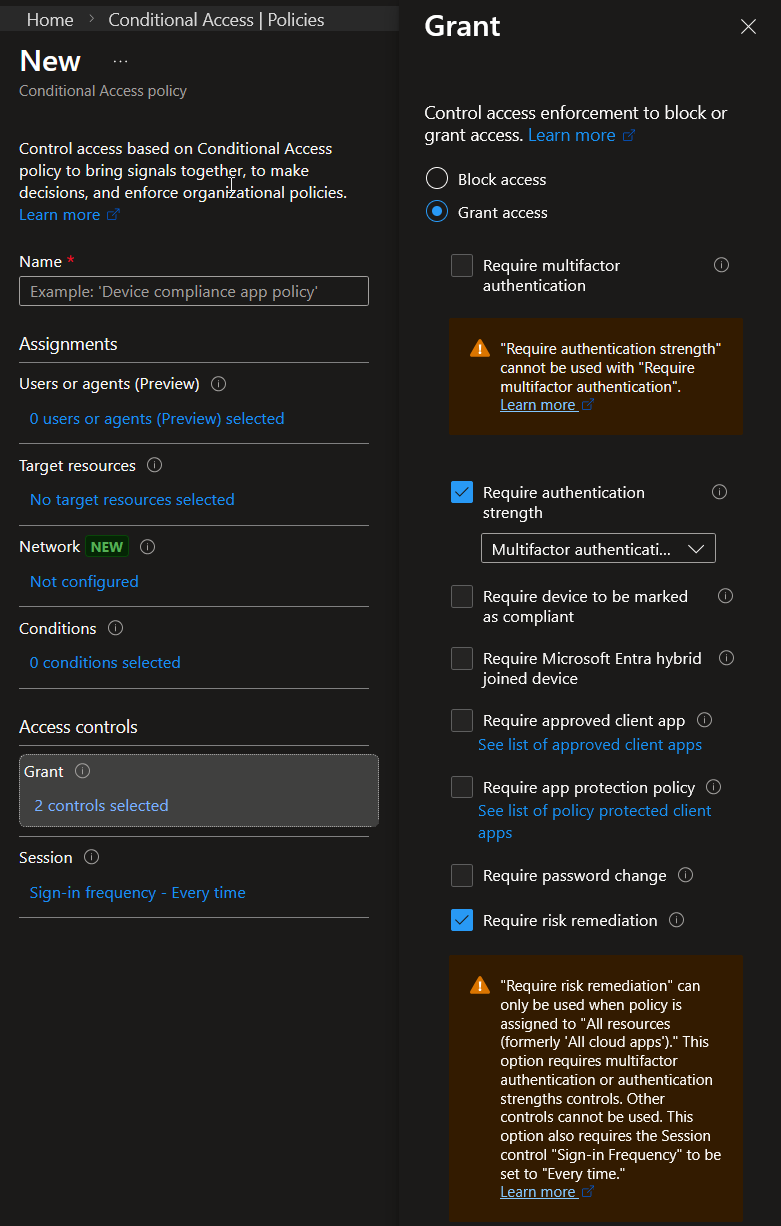Click info icon beside Target resources

pos(154,466)
